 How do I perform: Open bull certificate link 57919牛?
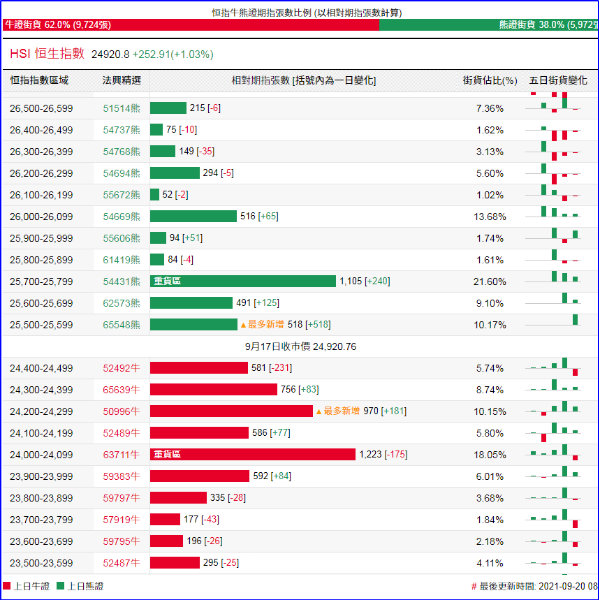pos(121,520)
